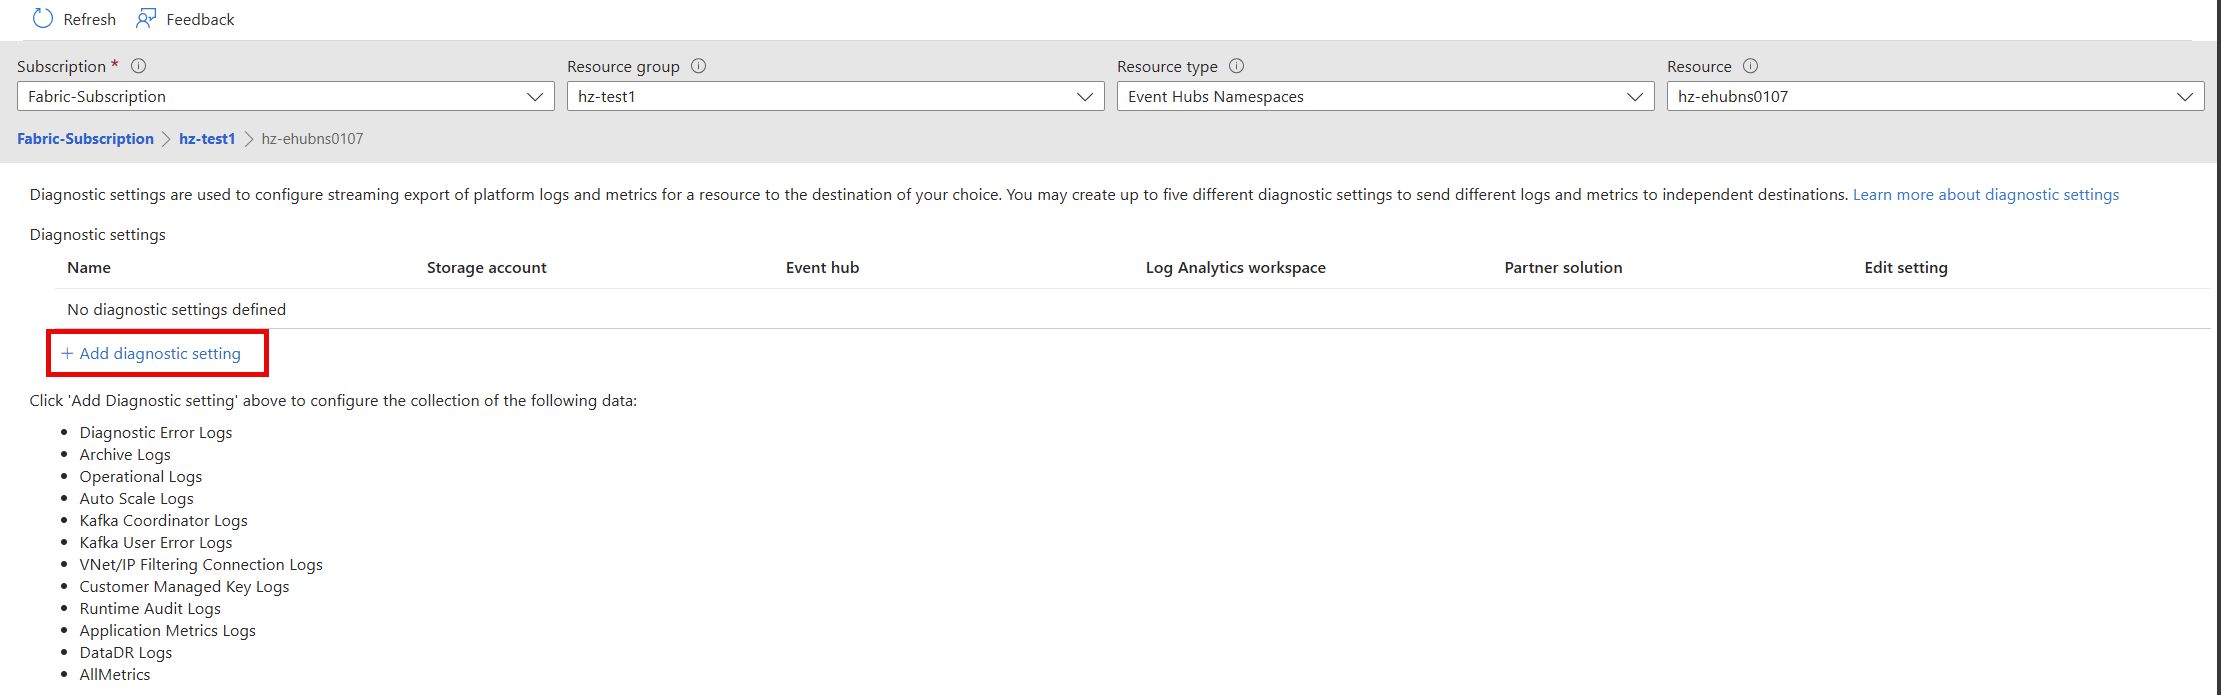2221x695 pixels.
Task: Click Log Analytics workspace column header
Action: coord(1236,268)
